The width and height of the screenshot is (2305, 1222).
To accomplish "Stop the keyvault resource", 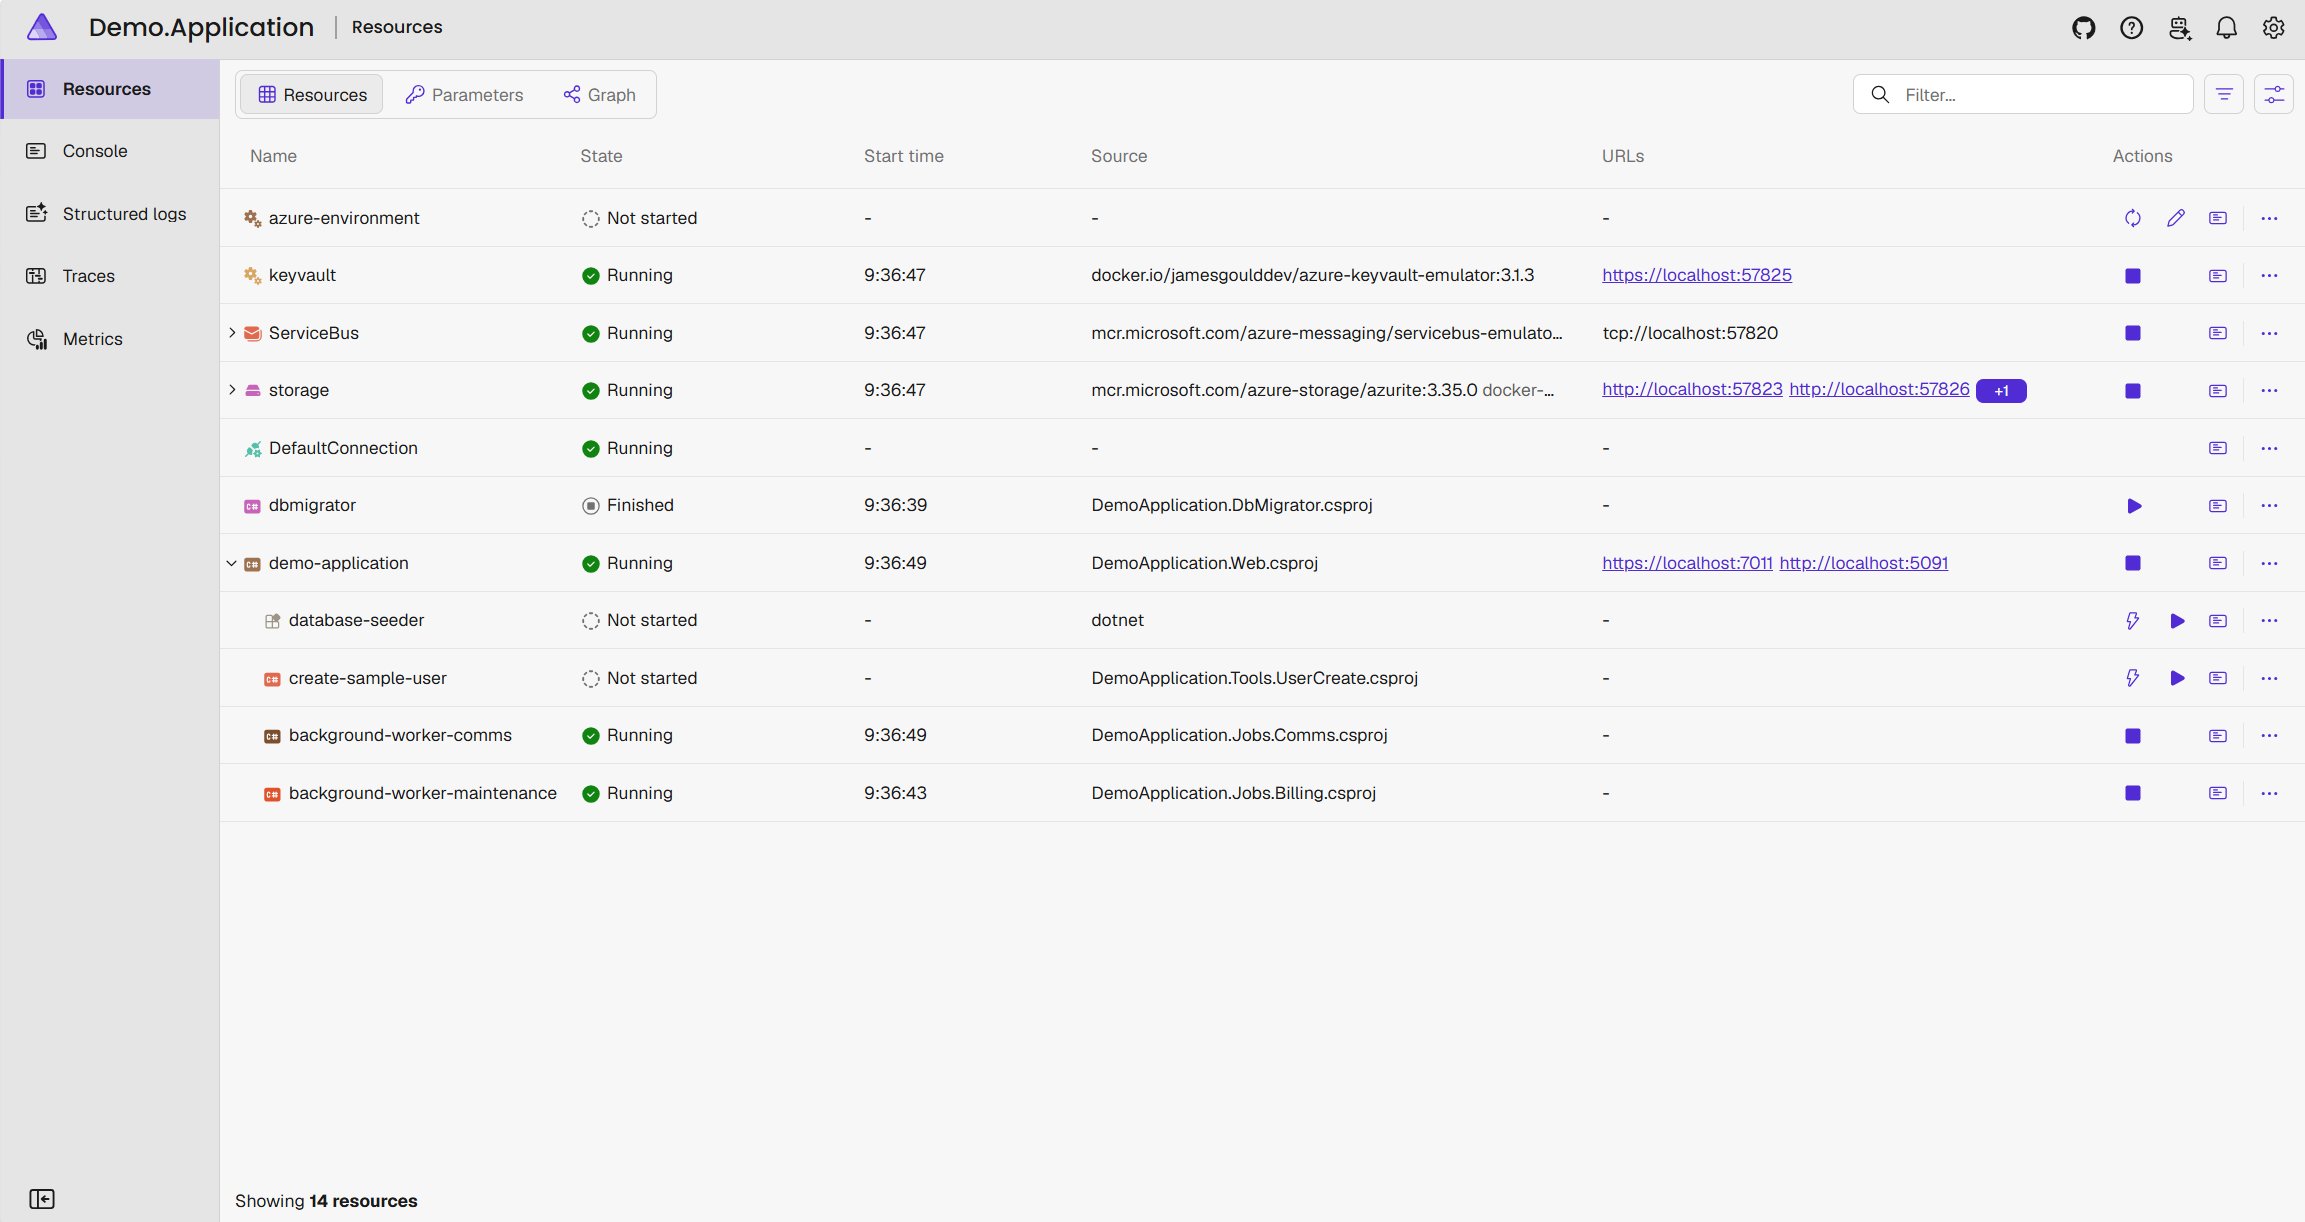I will tap(2133, 276).
